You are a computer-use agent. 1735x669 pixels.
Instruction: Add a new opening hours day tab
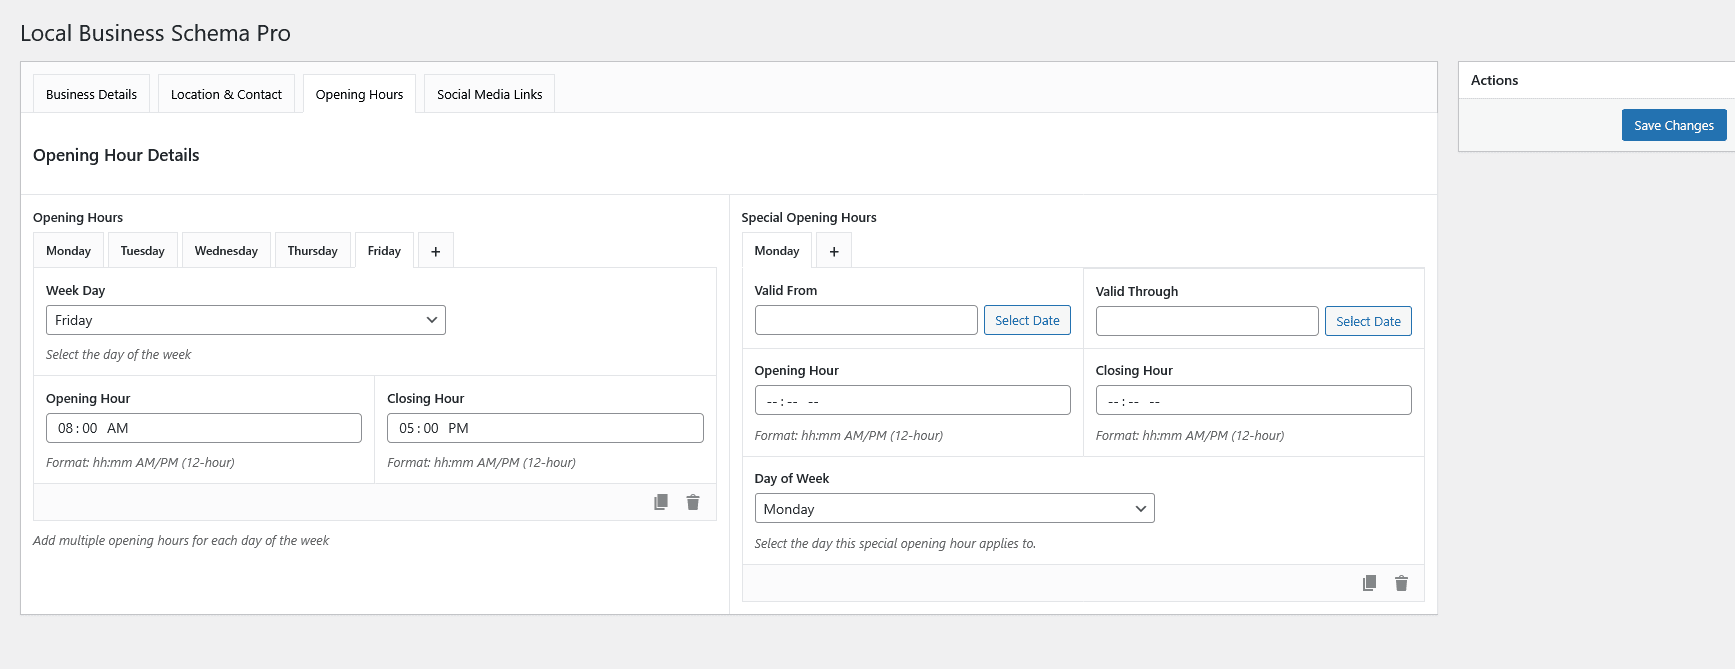point(435,251)
